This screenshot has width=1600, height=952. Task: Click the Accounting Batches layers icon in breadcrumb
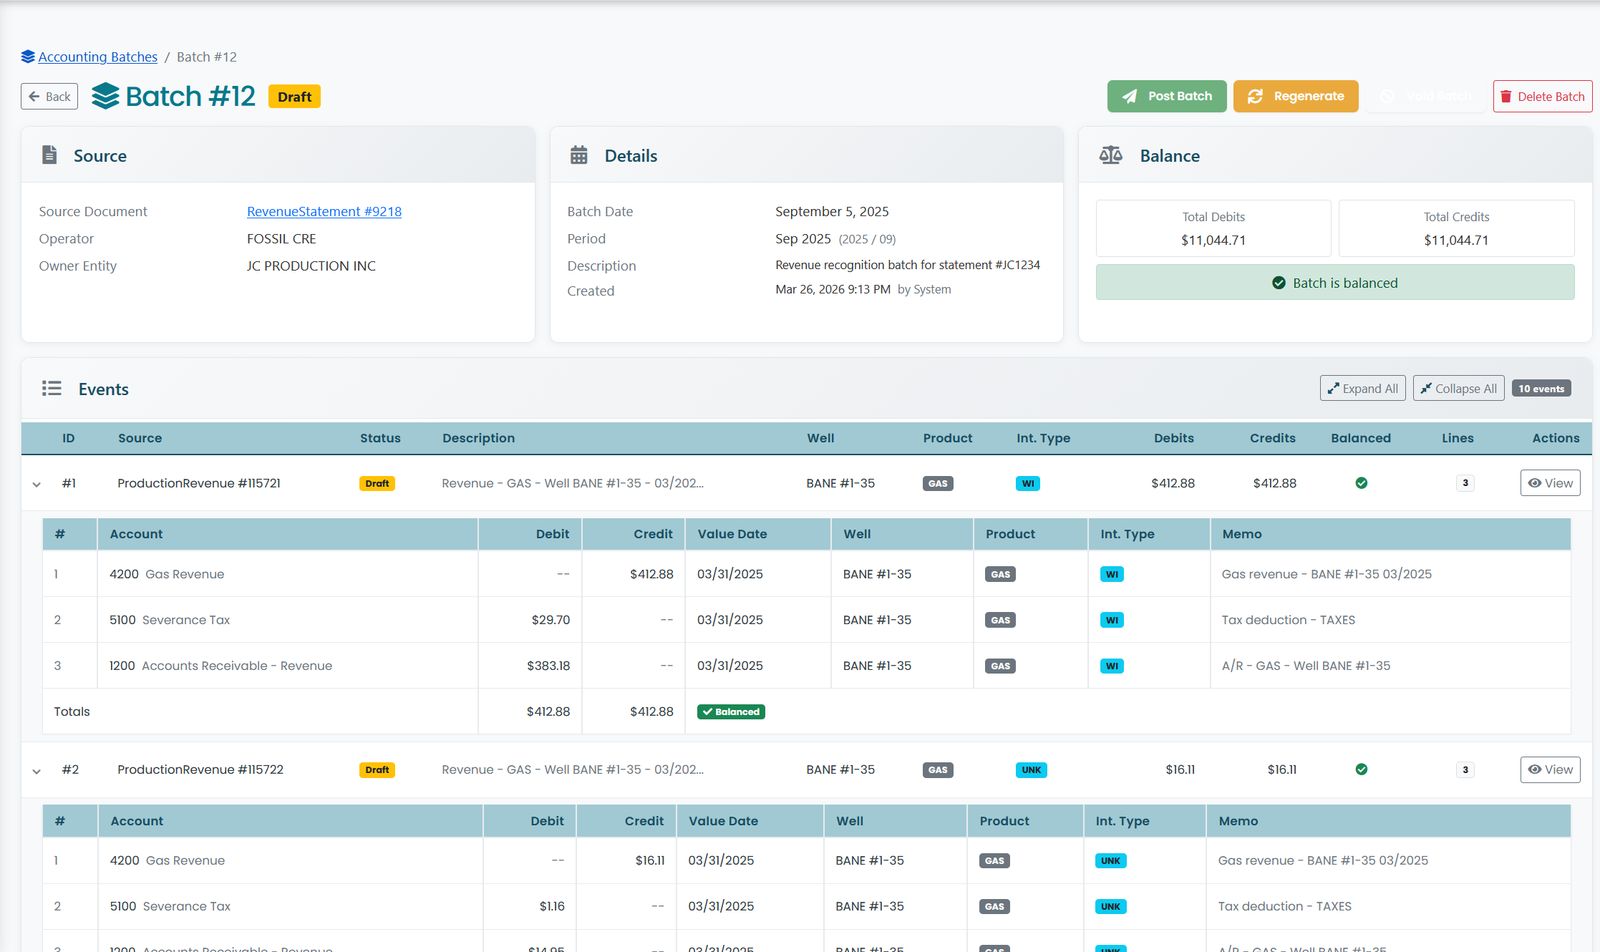(28, 57)
